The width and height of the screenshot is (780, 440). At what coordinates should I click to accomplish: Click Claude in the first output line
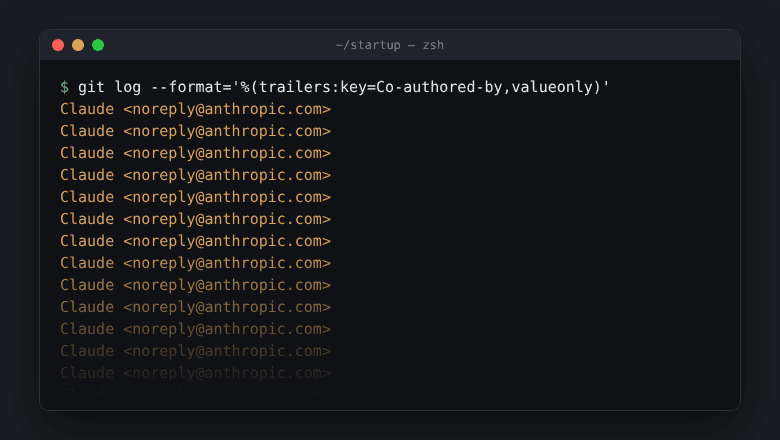(87, 109)
